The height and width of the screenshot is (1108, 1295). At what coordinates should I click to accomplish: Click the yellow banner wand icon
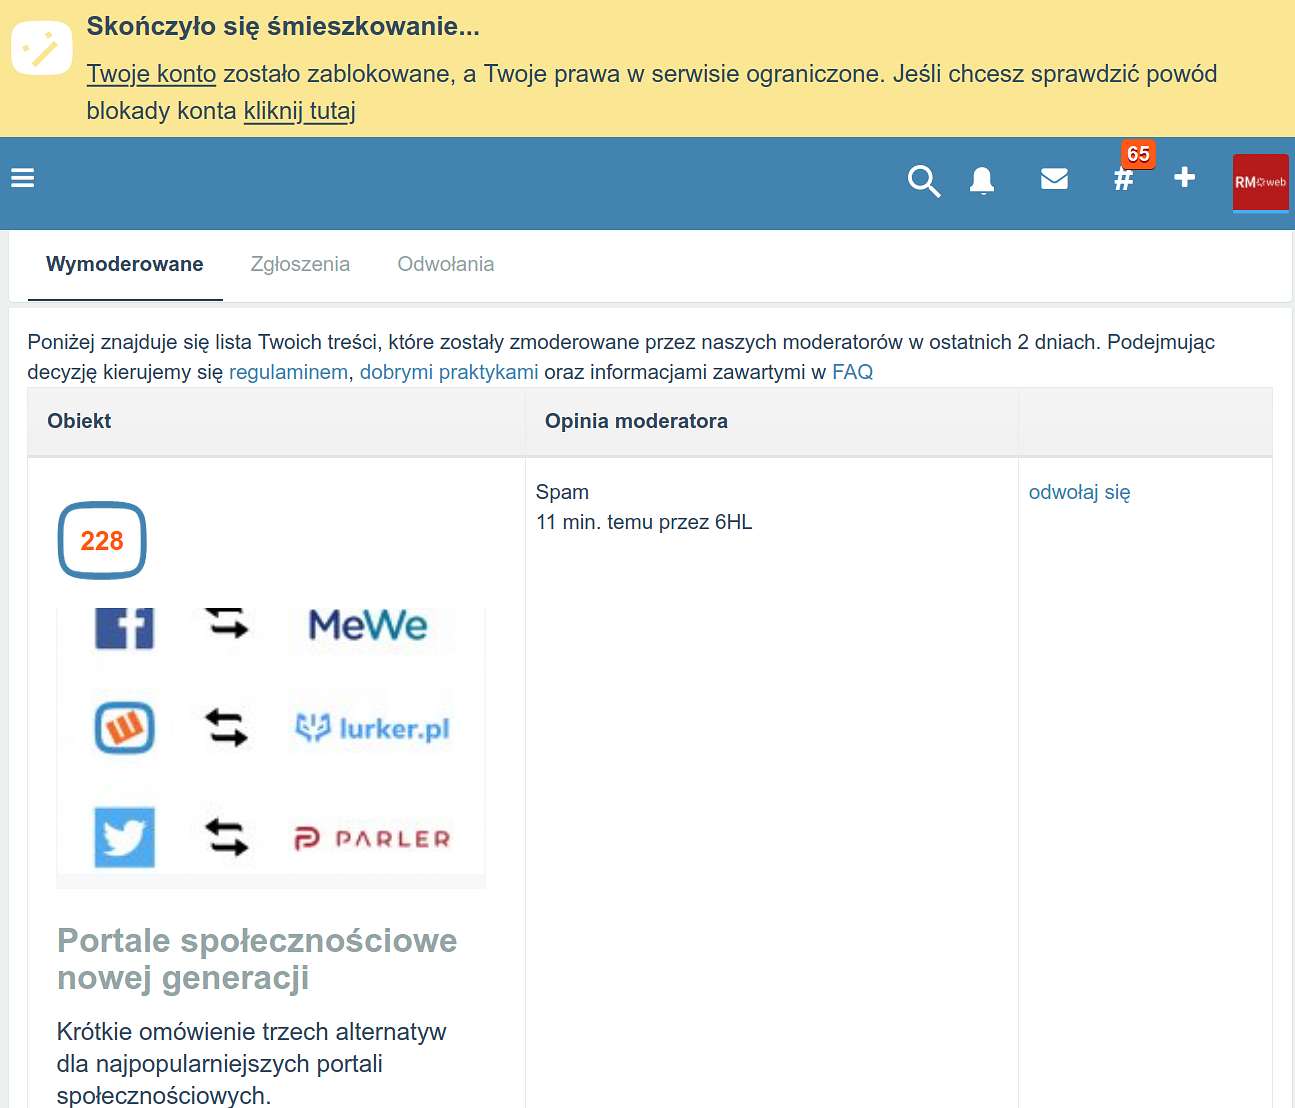coord(41,48)
